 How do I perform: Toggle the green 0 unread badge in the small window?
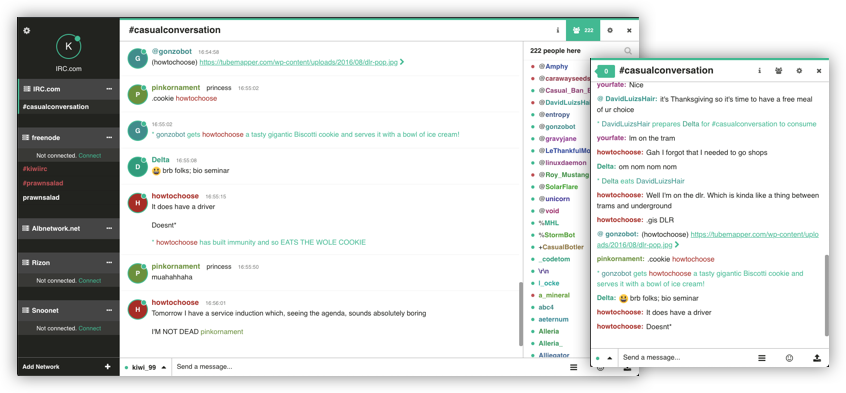(x=605, y=71)
